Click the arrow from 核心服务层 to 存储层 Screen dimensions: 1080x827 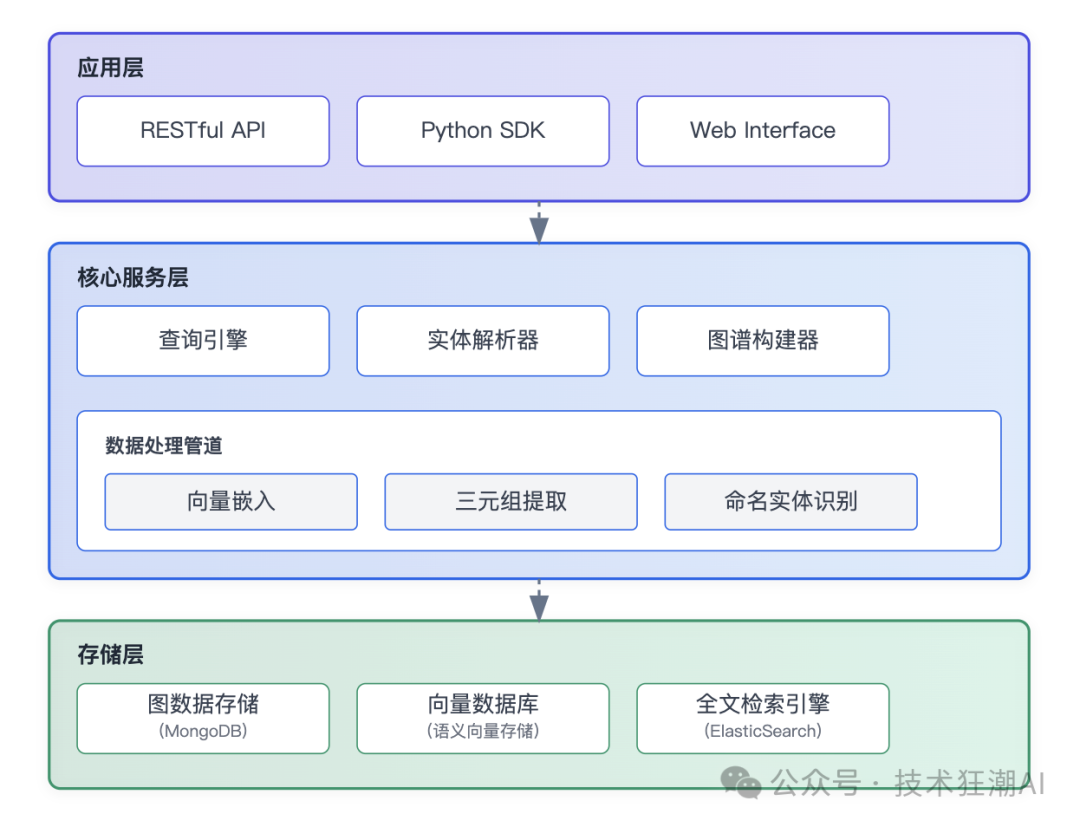539,600
